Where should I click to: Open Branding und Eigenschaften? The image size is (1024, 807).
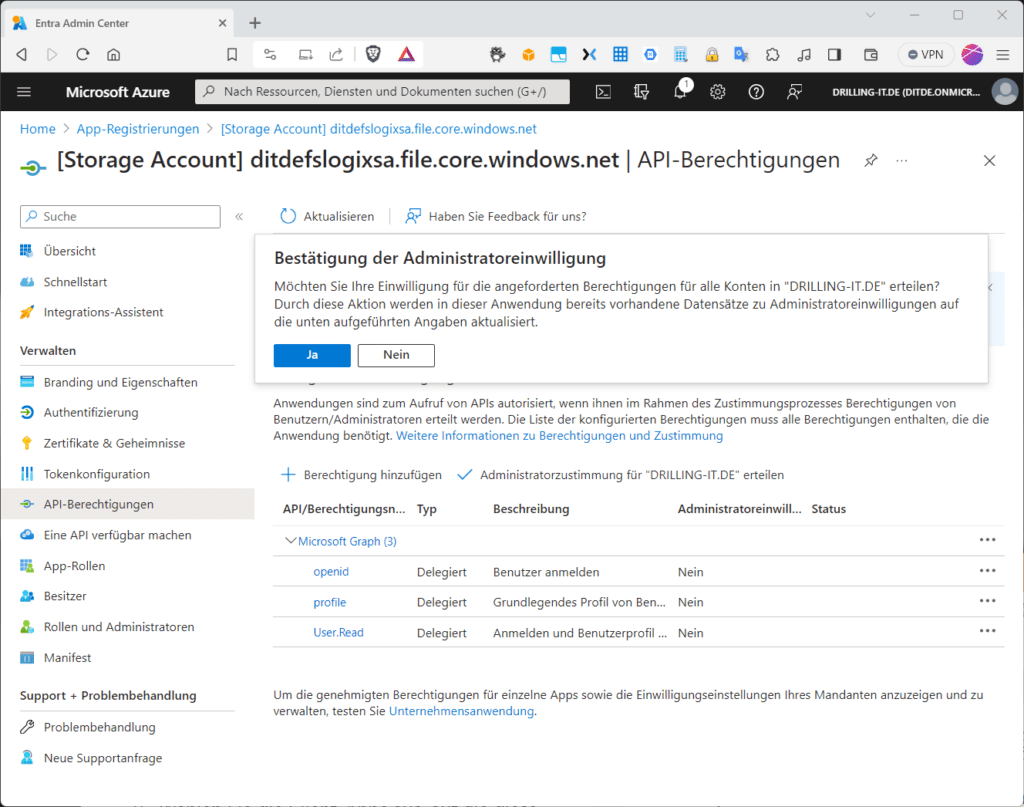coord(120,383)
